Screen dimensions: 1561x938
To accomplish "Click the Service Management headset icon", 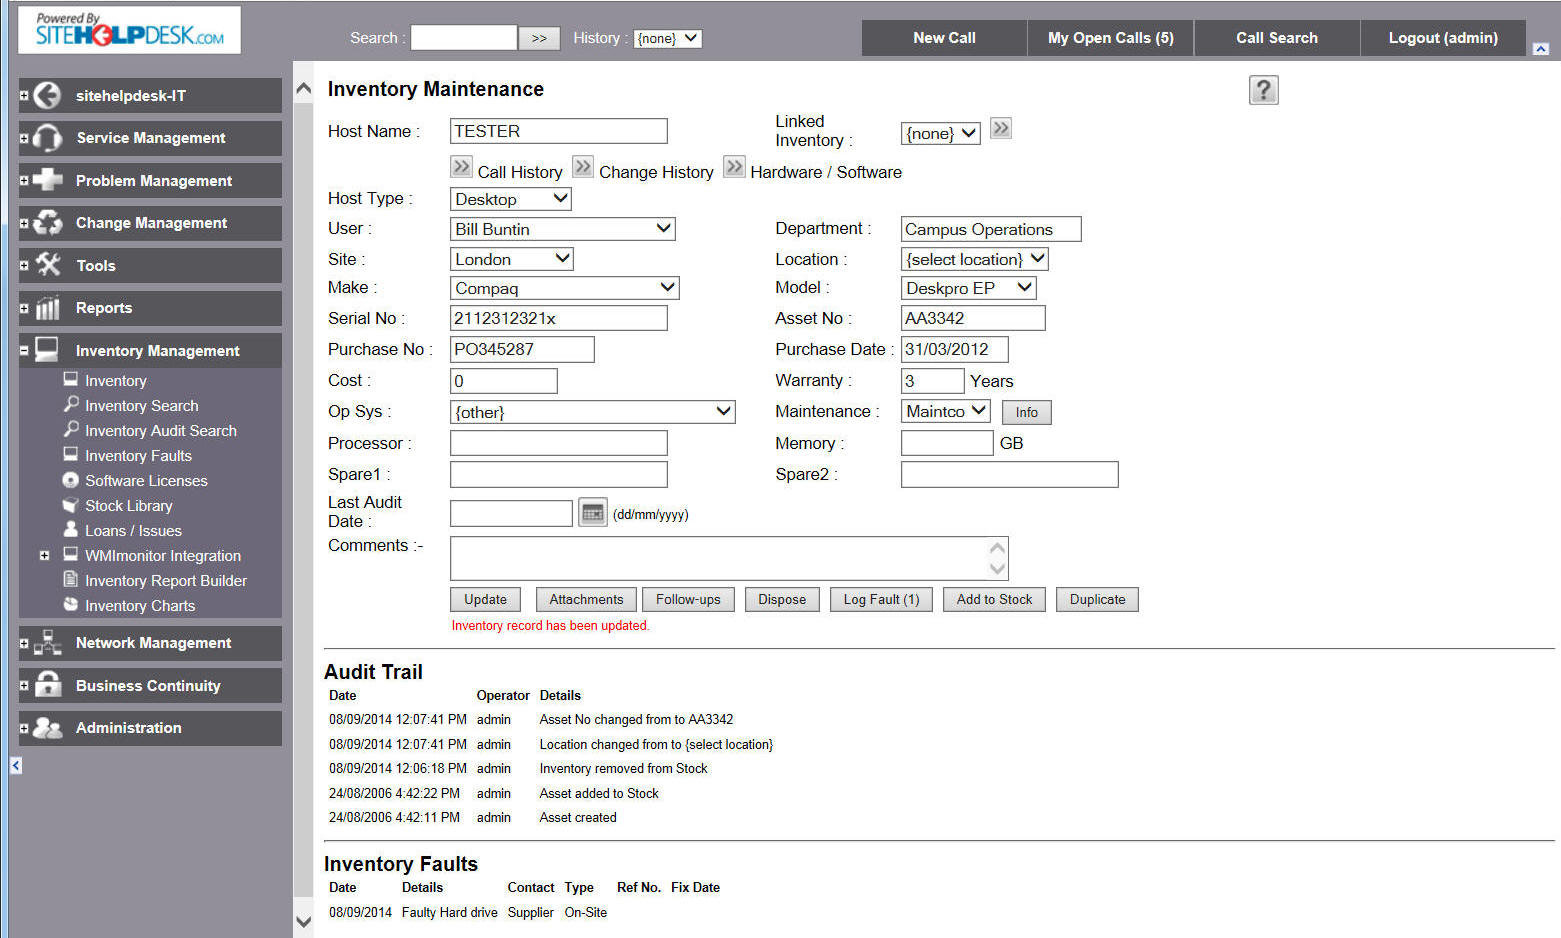I will [x=47, y=138].
